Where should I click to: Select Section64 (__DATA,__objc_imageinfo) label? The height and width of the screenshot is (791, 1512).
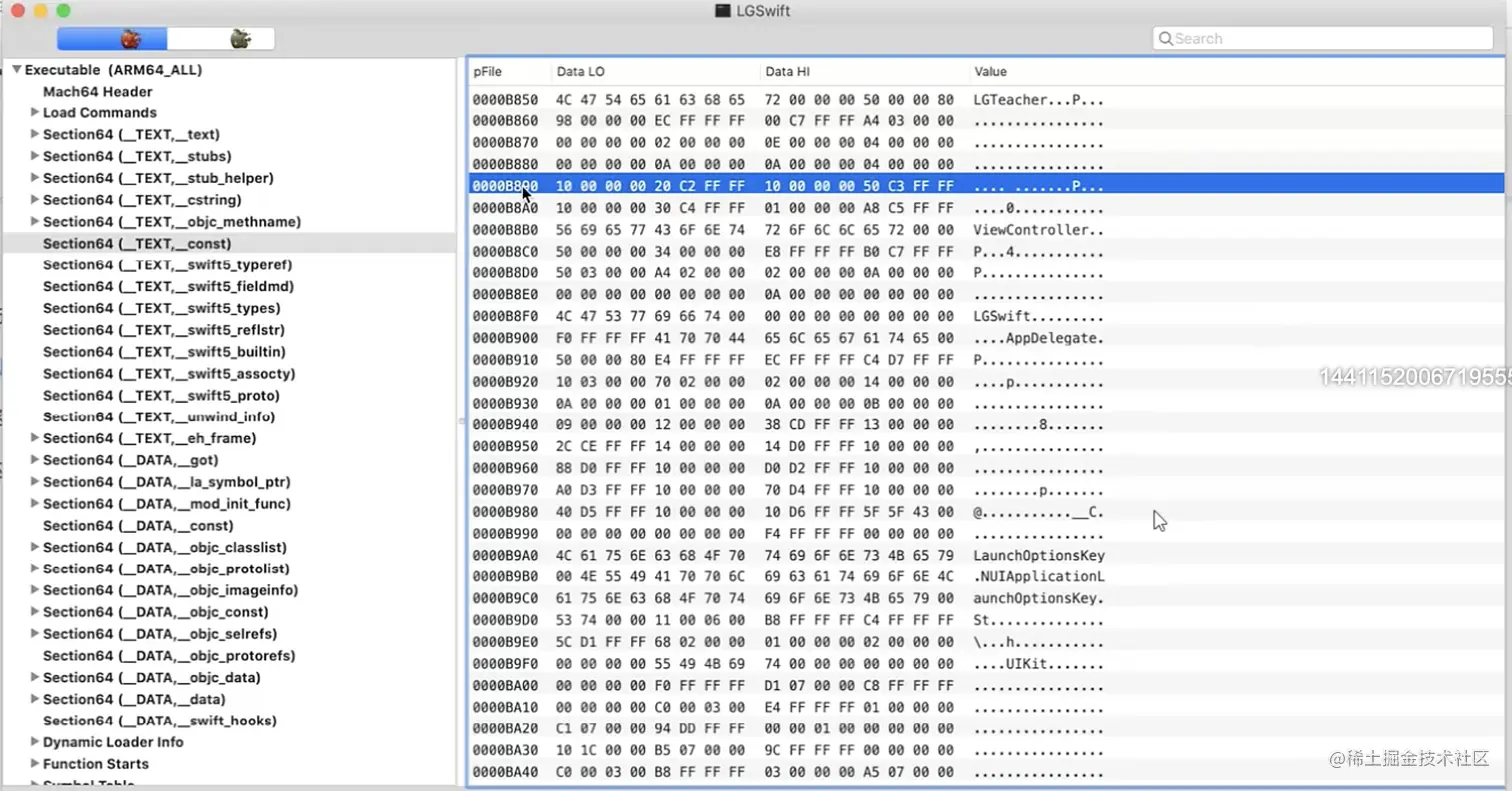pyautogui.click(x=171, y=590)
